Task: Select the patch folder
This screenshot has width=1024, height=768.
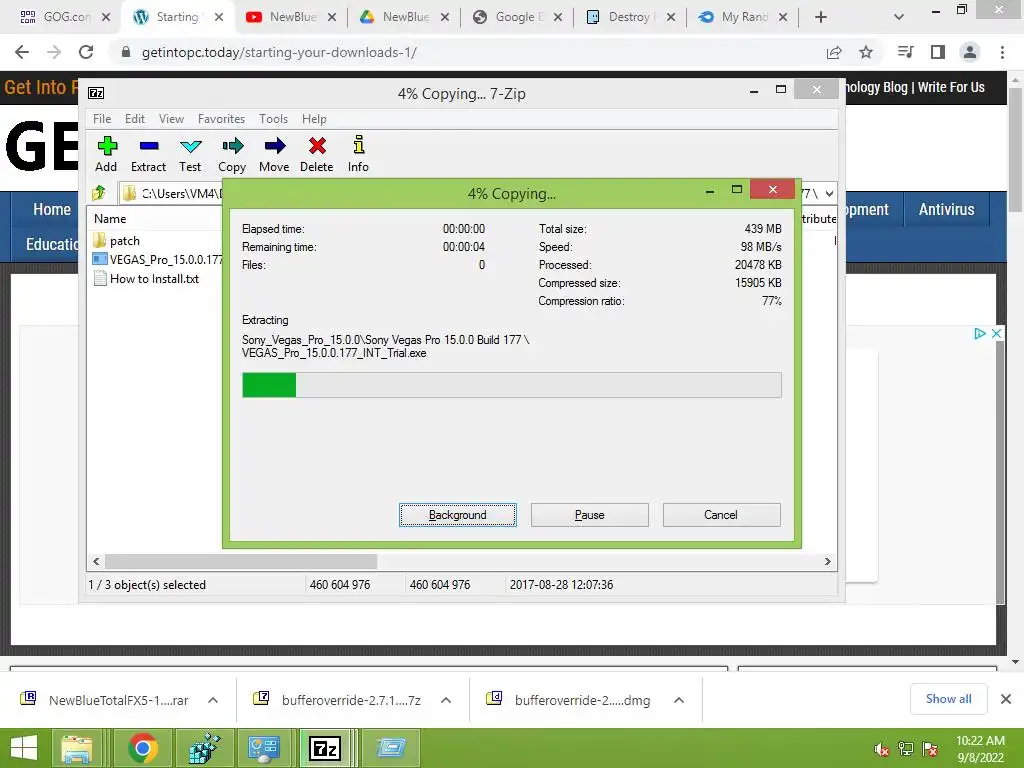Action: 124,240
